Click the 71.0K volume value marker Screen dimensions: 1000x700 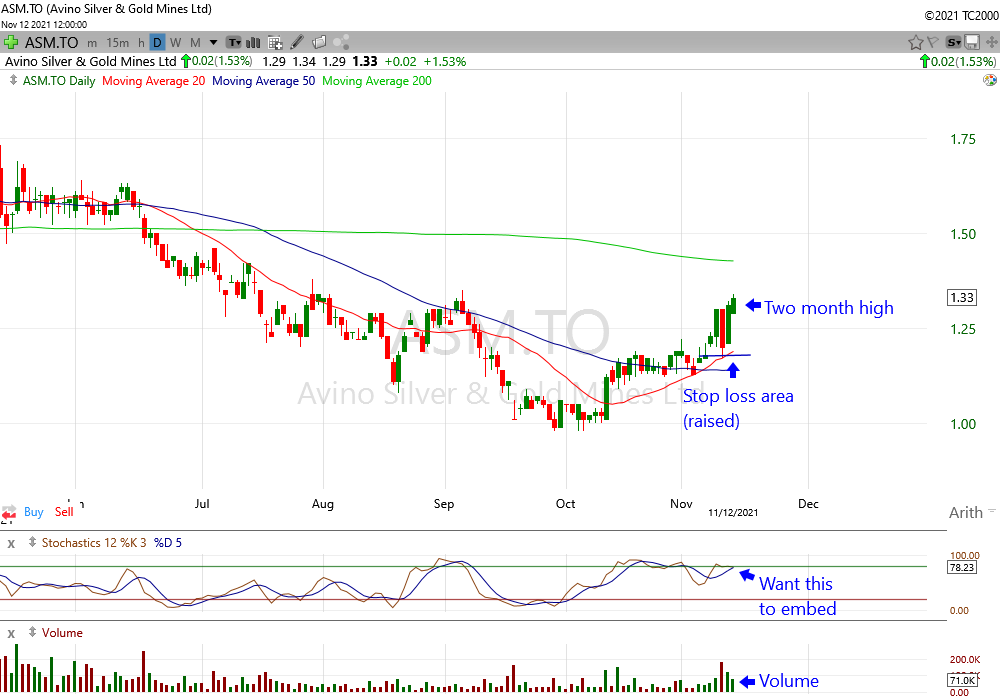pos(962,680)
